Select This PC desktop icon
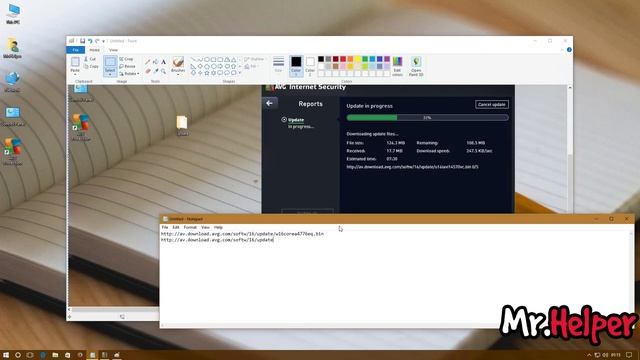This screenshot has width=640, height=360. click(x=13, y=14)
